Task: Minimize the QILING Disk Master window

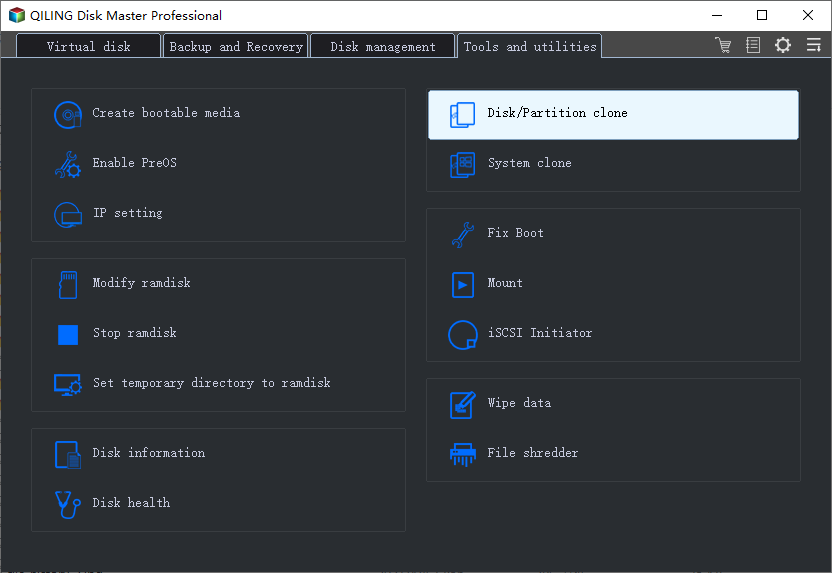Action: click(x=717, y=15)
